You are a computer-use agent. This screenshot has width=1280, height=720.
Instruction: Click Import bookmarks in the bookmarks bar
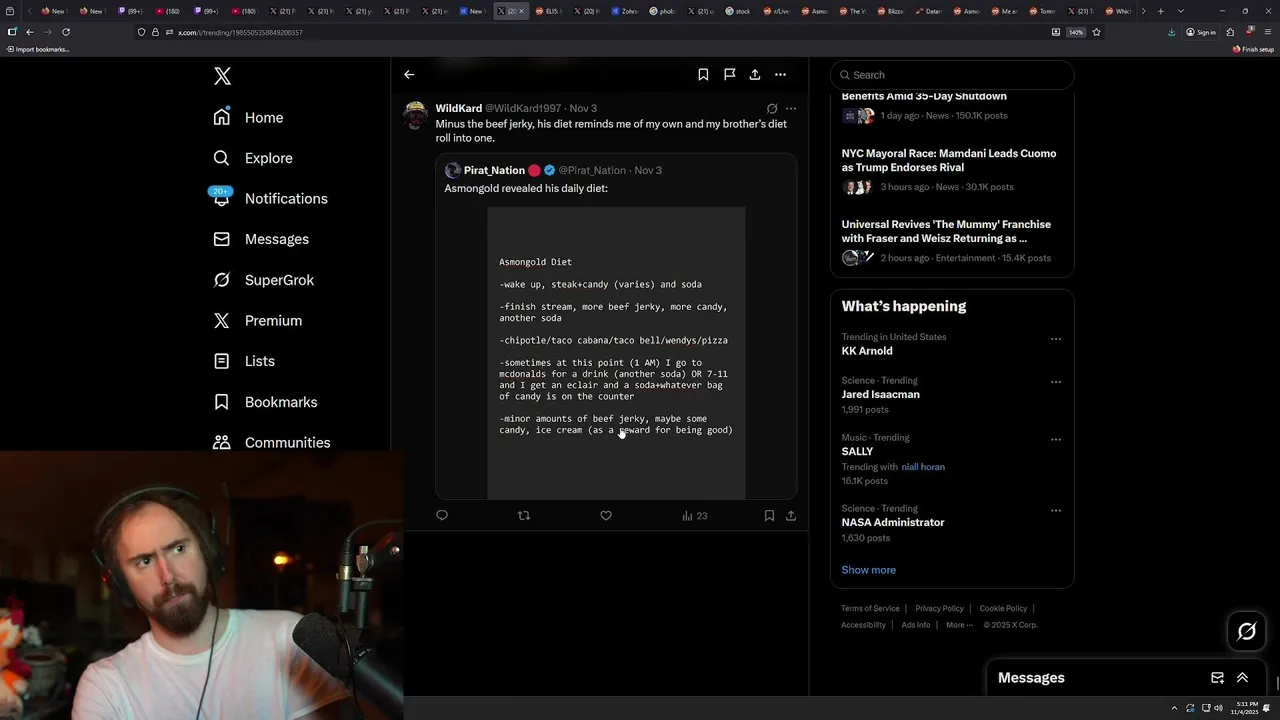[39, 49]
